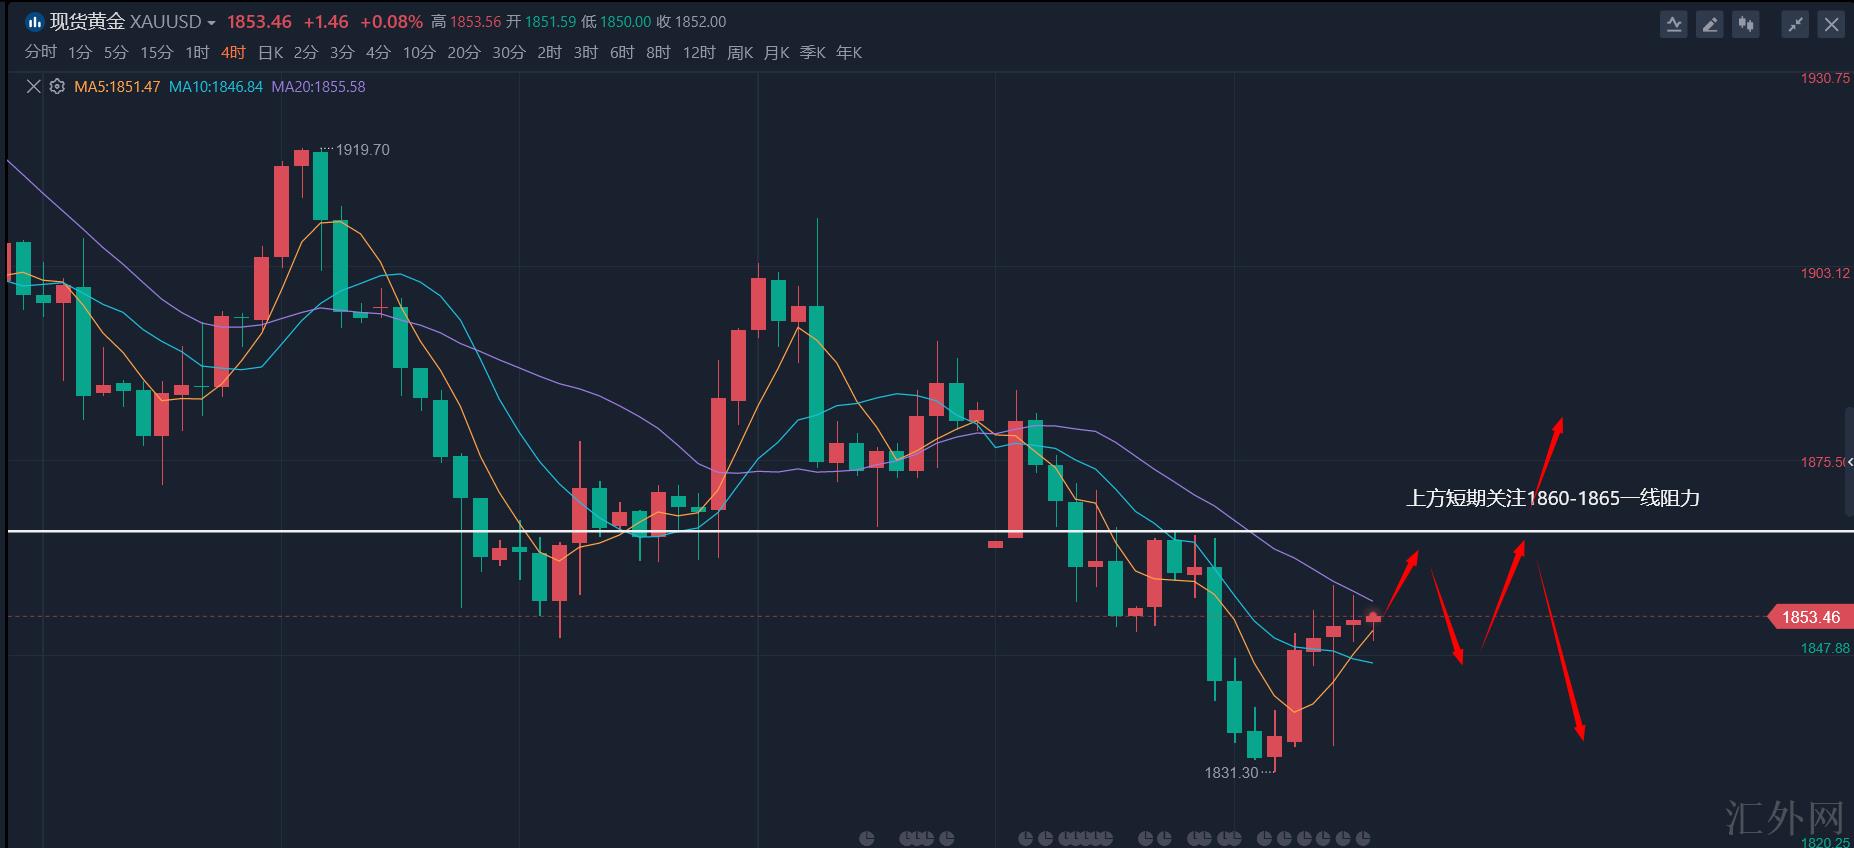Open MA indicator settings gear

click(57, 87)
